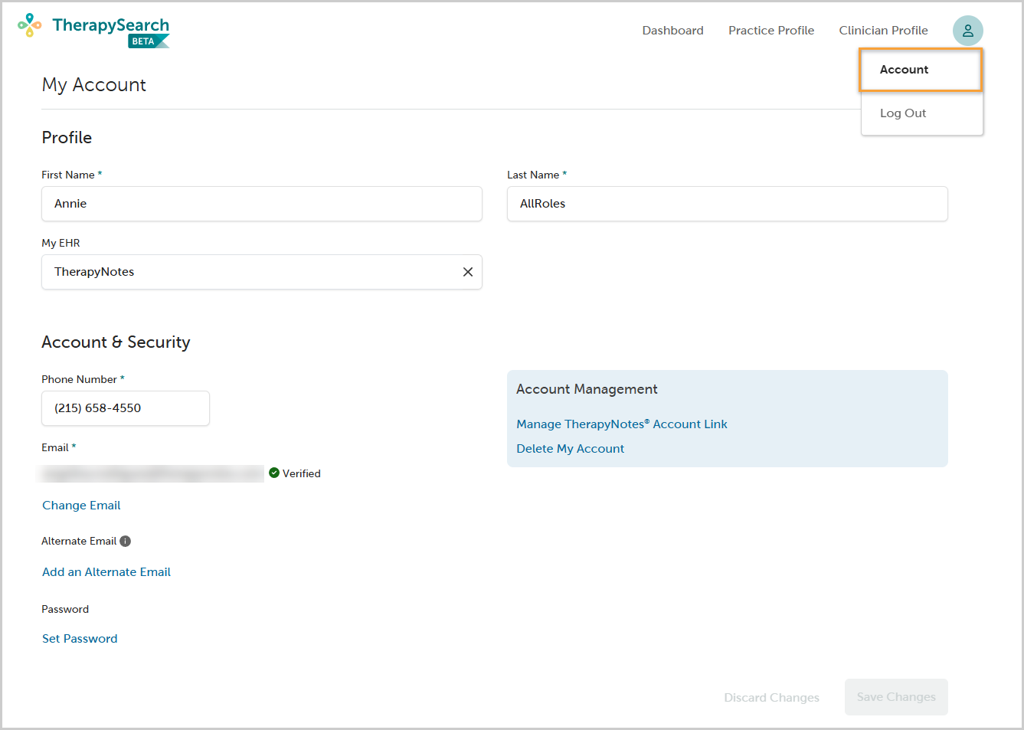Screen dimensions: 1024x730
Task: Open the My EHR combo box
Action: tap(250, 272)
